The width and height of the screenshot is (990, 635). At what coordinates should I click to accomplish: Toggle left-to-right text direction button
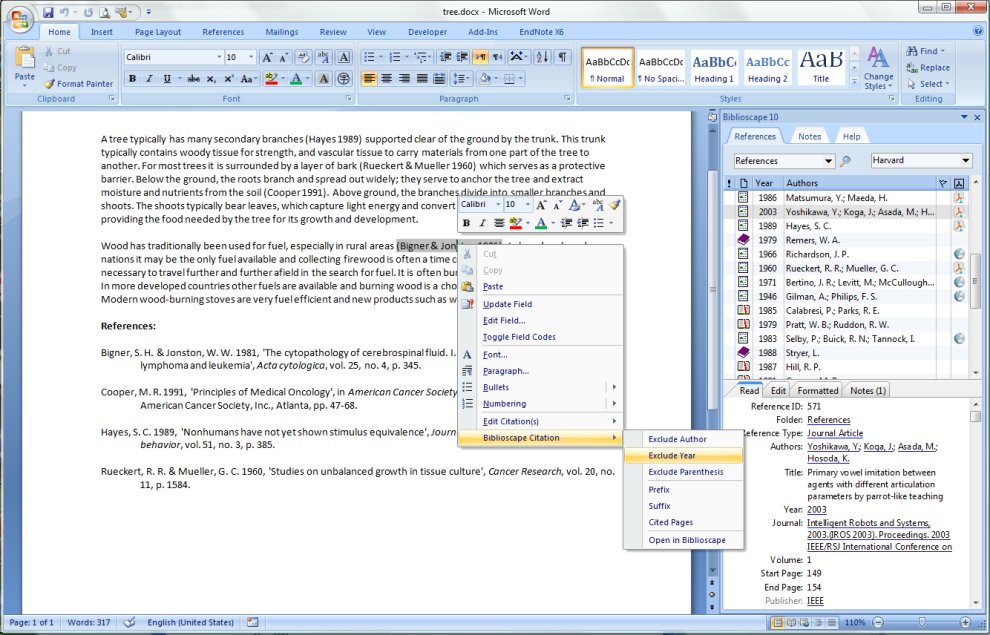point(480,57)
